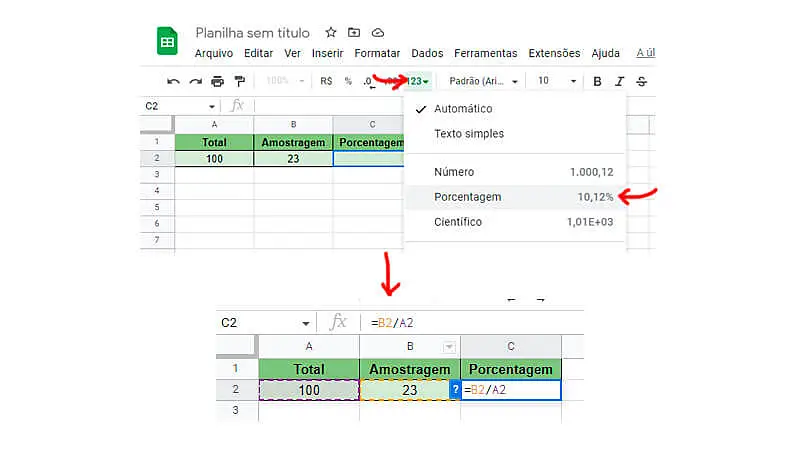Open the Dados menu
Image resolution: width=800 pixels, height=450 pixels.
[x=427, y=53]
